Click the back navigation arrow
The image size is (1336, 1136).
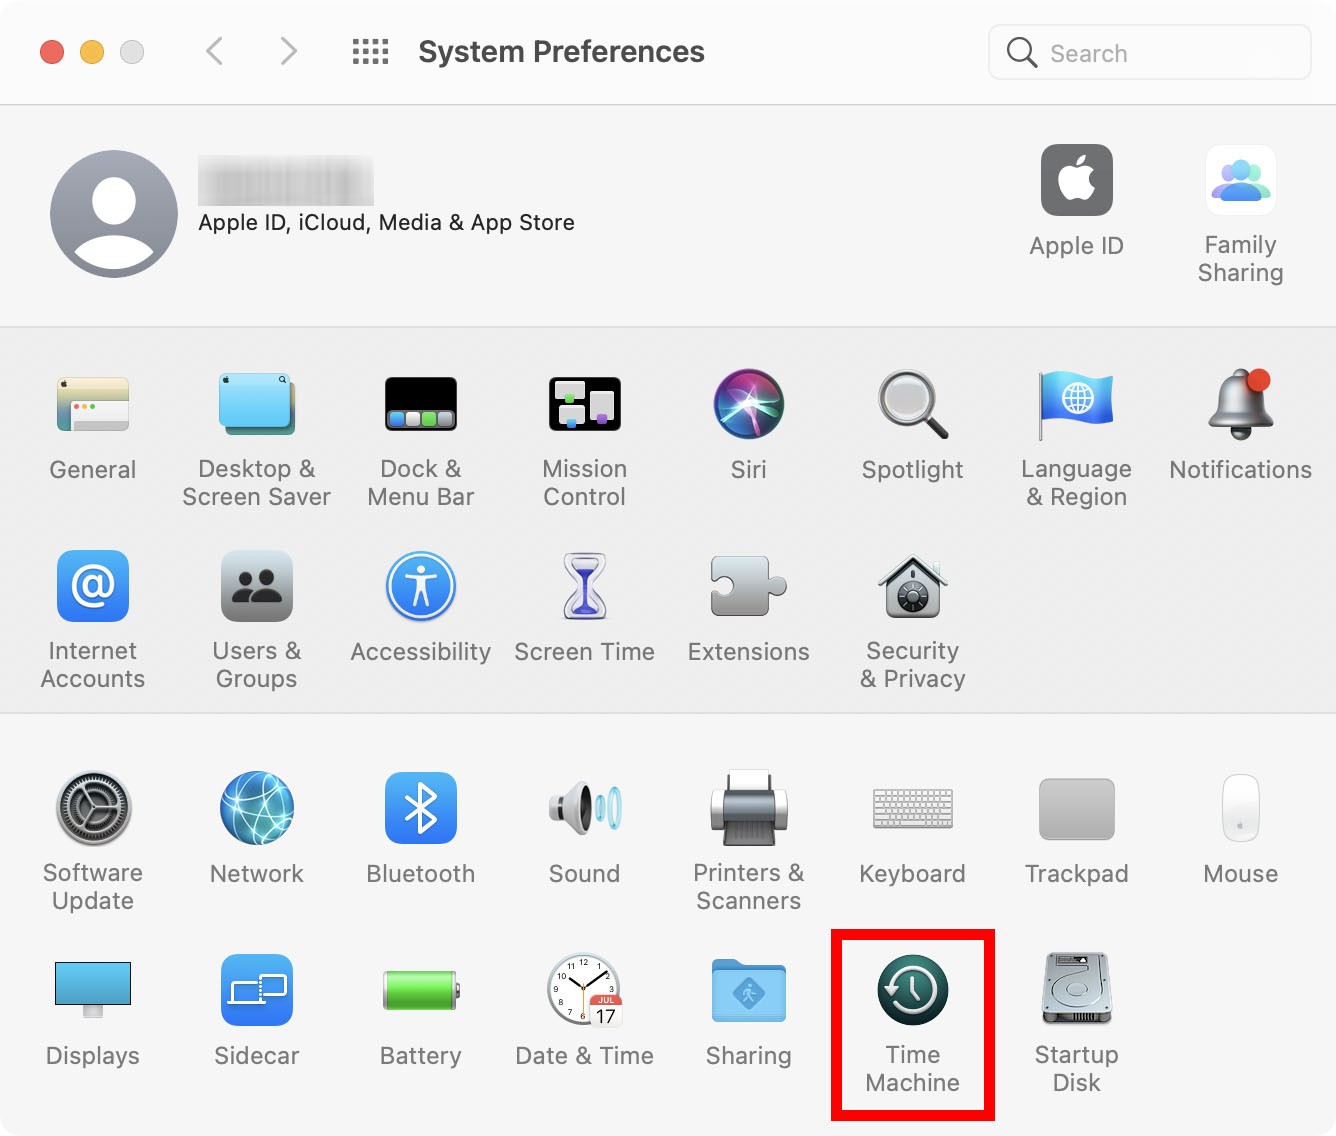point(213,50)
